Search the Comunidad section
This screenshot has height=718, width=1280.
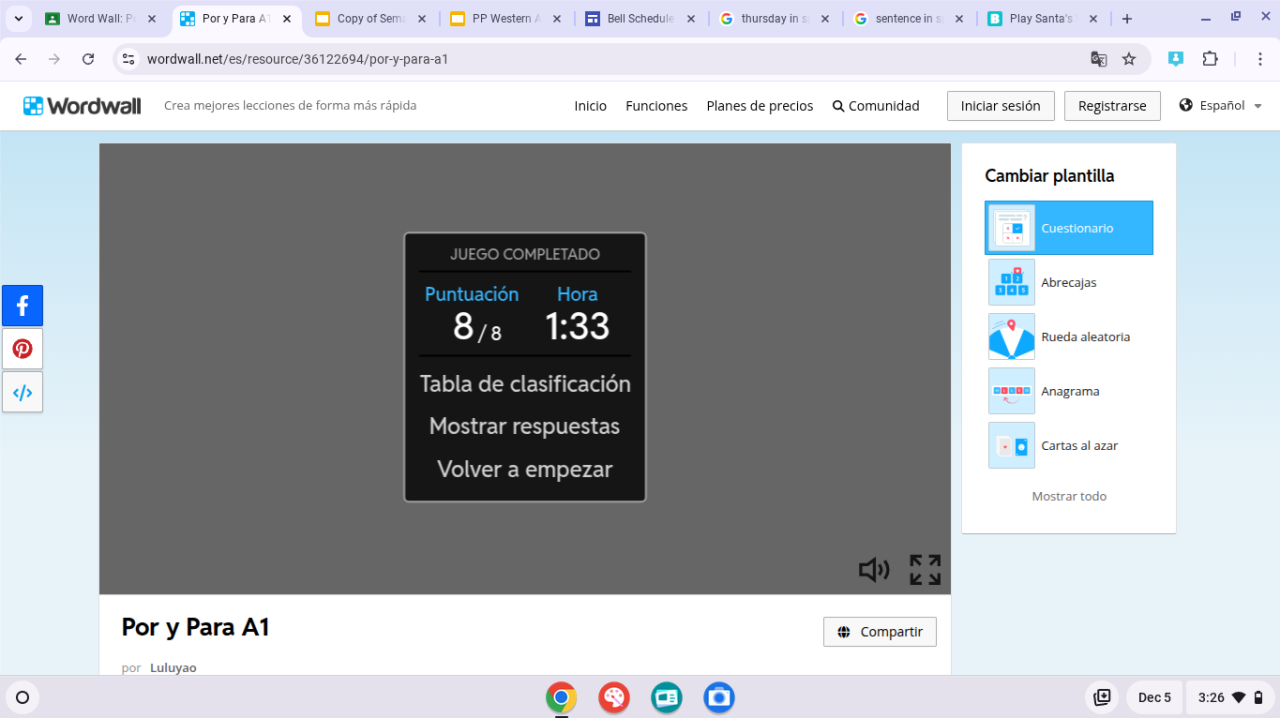click(876, 106)
